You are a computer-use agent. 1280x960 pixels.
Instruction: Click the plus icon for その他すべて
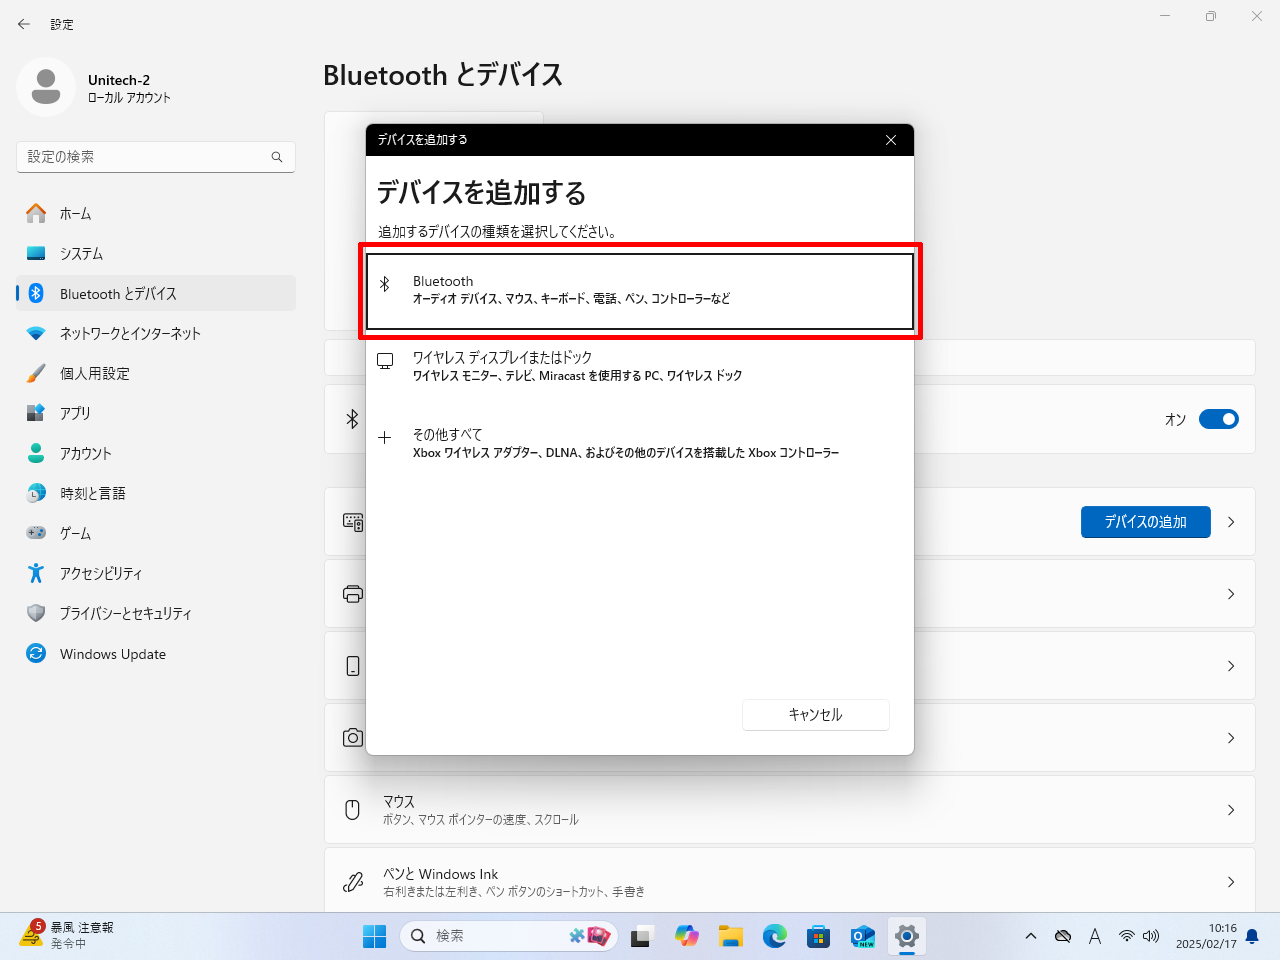click(385, 437)
